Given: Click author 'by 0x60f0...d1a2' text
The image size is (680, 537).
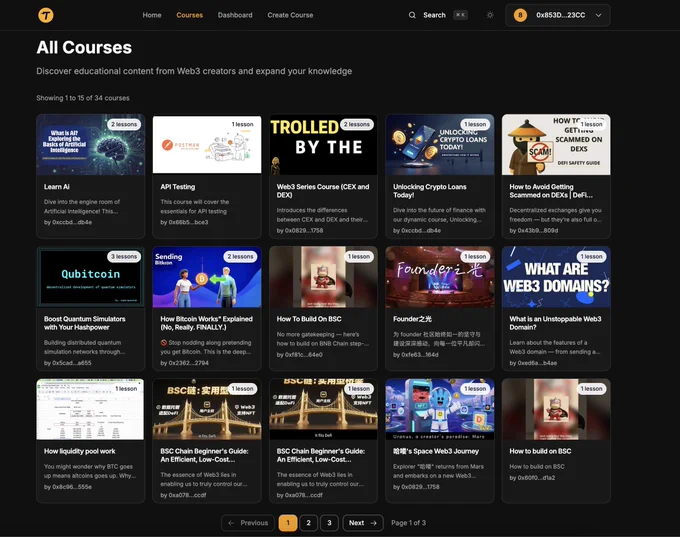Looking at the screenshot, I should tap(532, 478).
